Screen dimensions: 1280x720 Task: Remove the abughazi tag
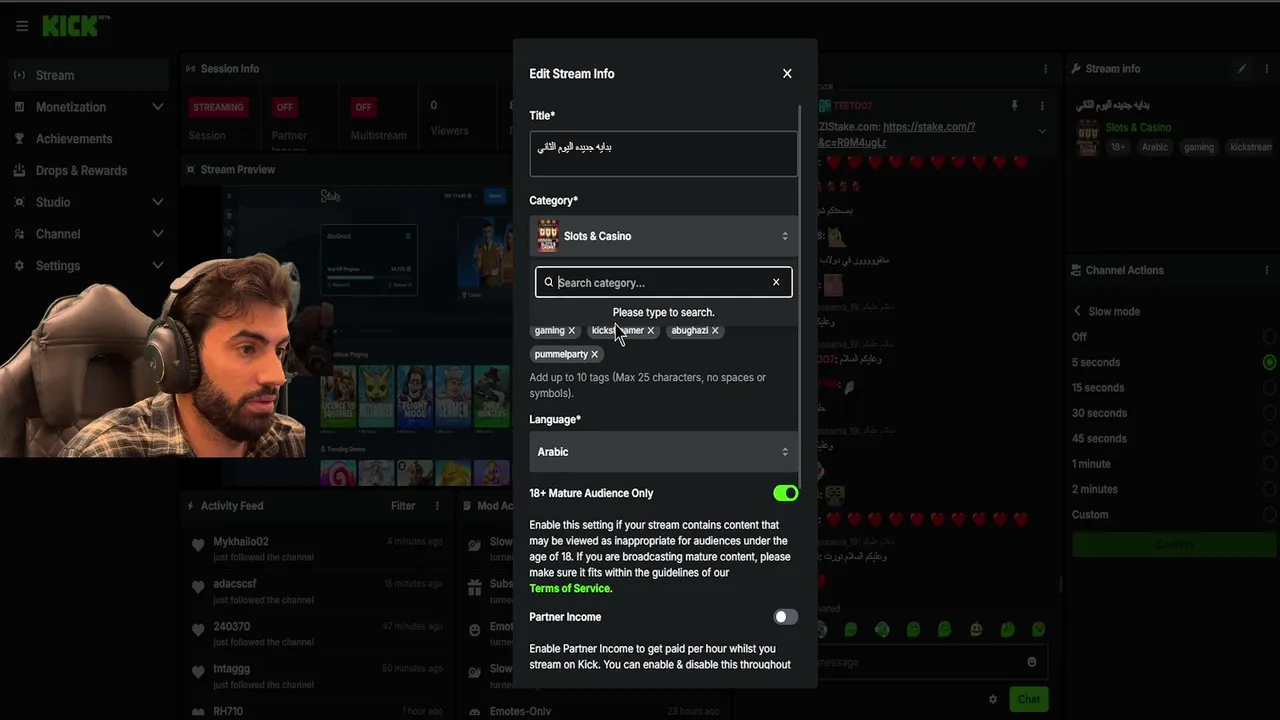pos(715,330)
